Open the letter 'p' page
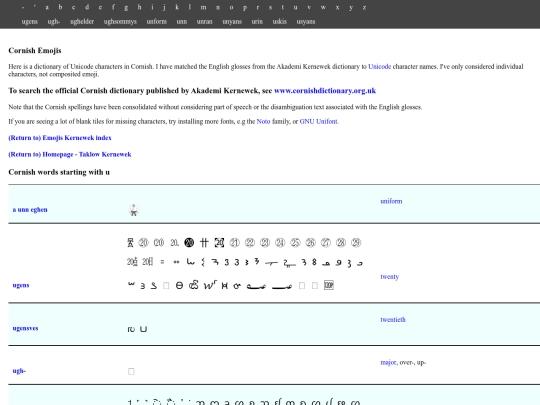This screenshot has height=405, width=540. [x=245, y=7]
